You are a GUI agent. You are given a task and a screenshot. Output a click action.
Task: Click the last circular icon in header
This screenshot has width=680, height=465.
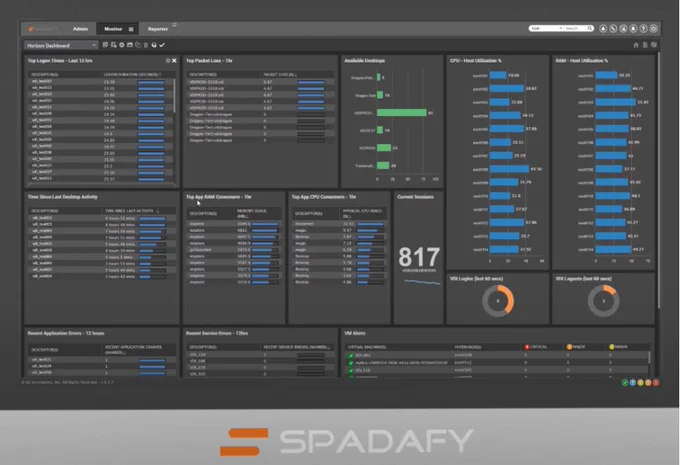[654, 29]
